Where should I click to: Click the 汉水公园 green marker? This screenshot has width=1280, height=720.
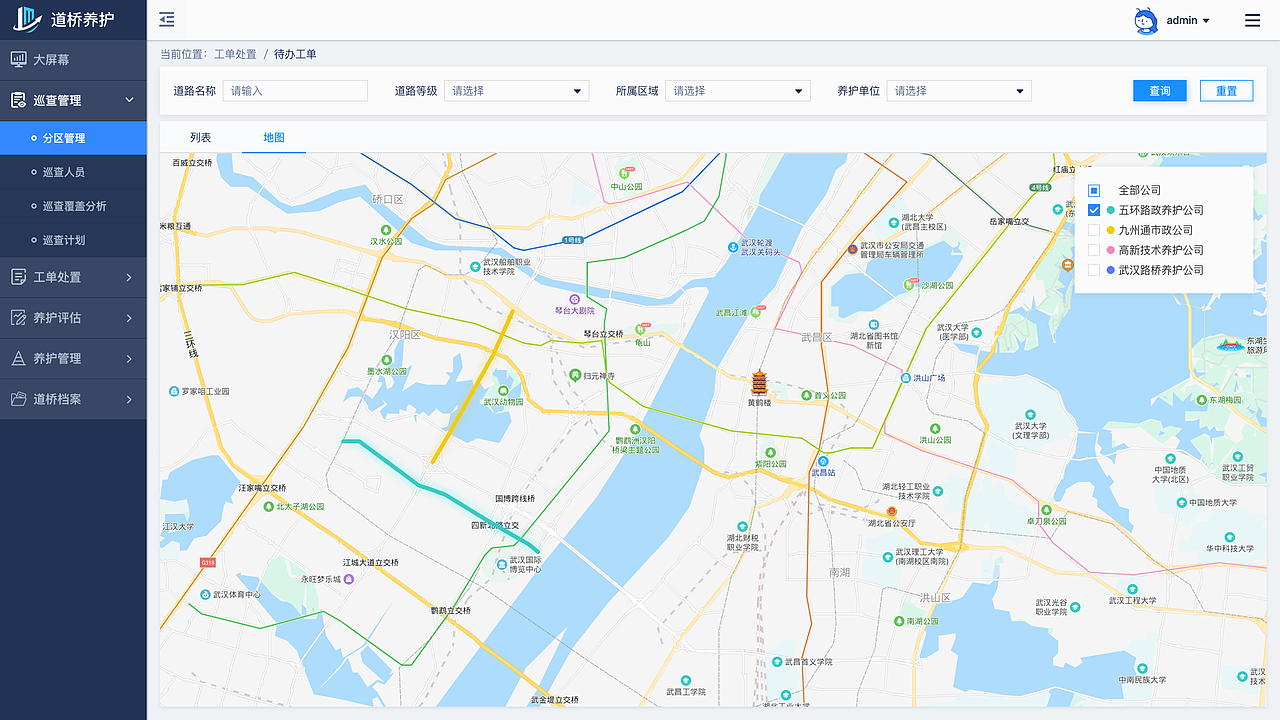coord(386,229)
